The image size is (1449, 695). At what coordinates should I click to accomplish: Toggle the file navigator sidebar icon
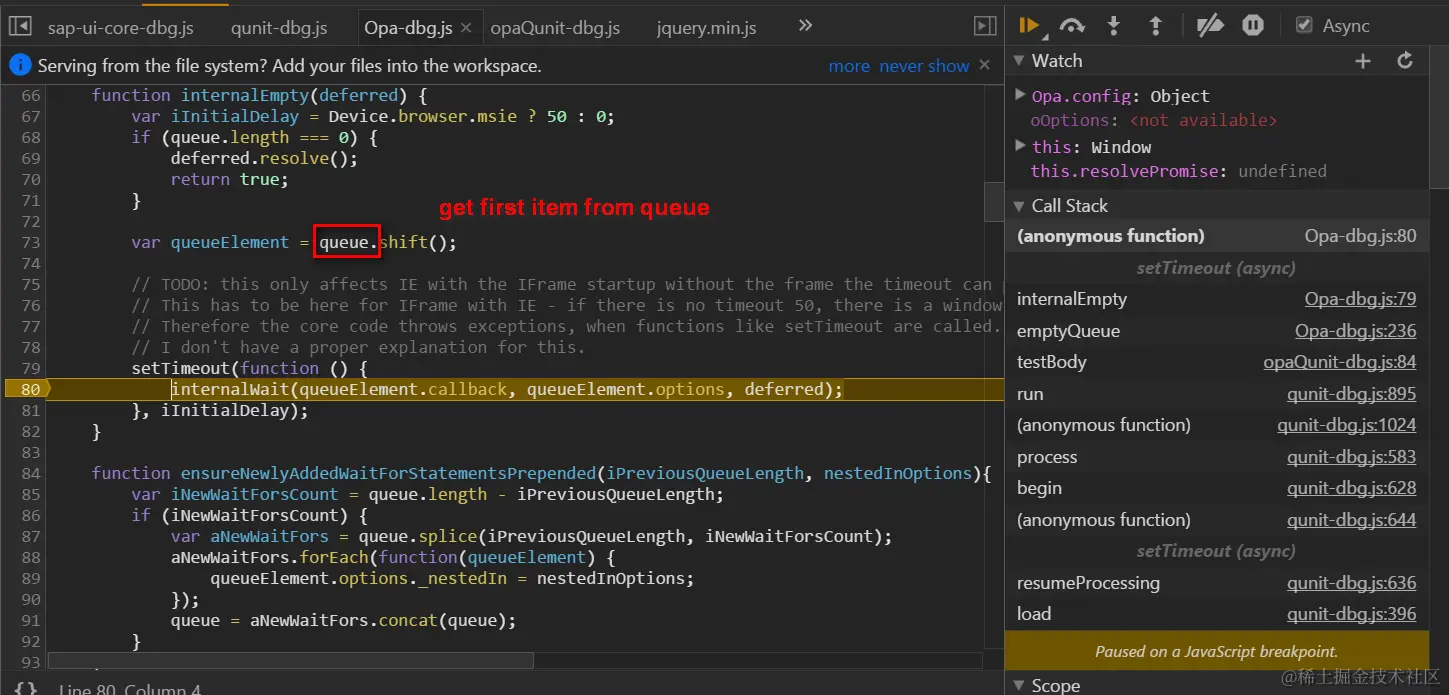tap(20, 27)
